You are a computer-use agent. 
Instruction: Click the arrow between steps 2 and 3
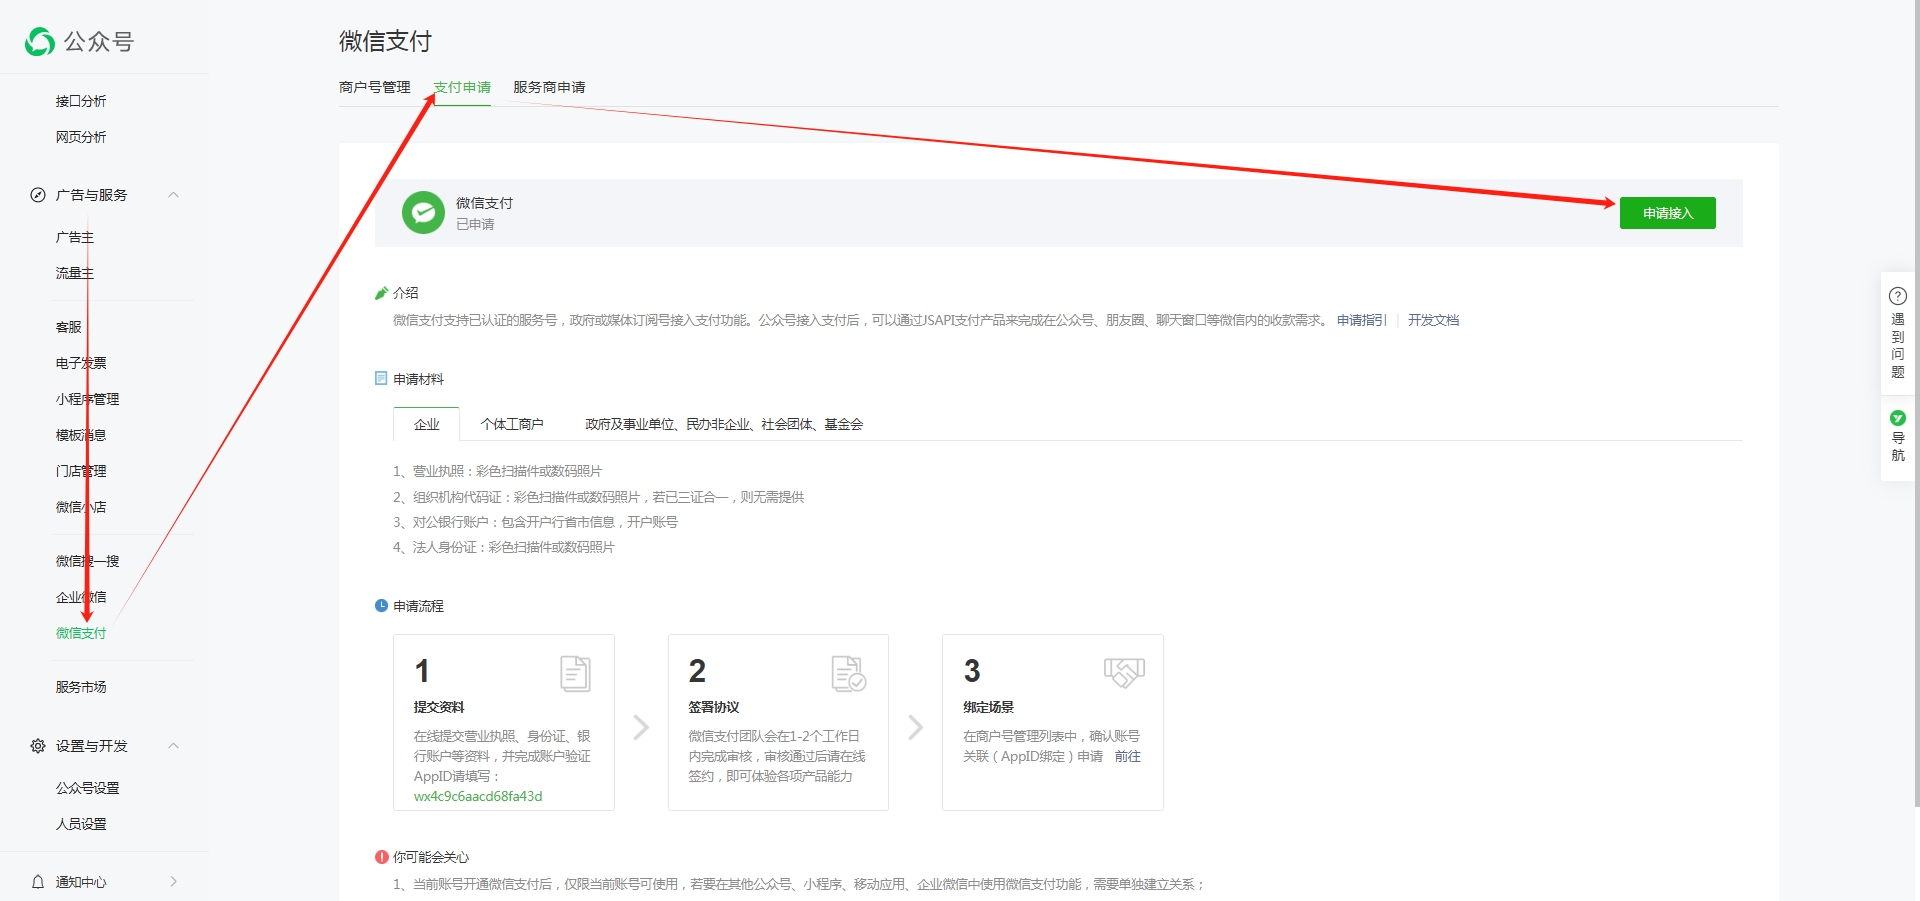(x=915, y=727)
